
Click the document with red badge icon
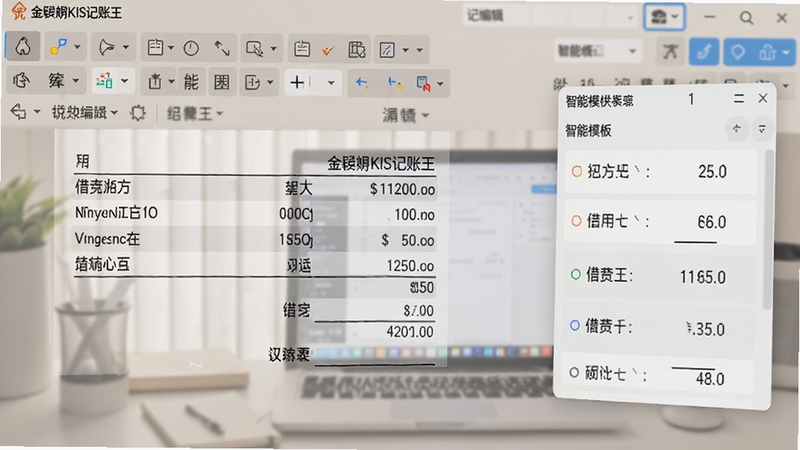[x=423, y=83]
